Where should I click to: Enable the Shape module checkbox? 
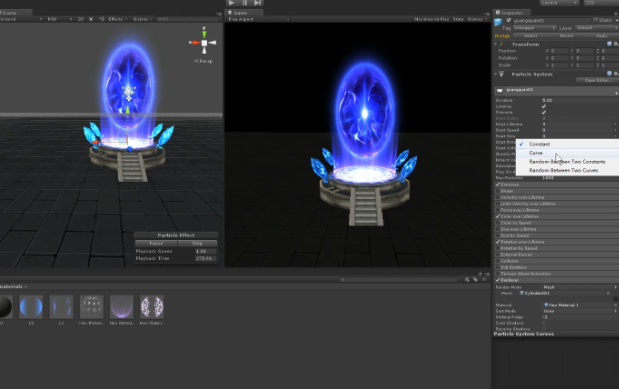498,191
